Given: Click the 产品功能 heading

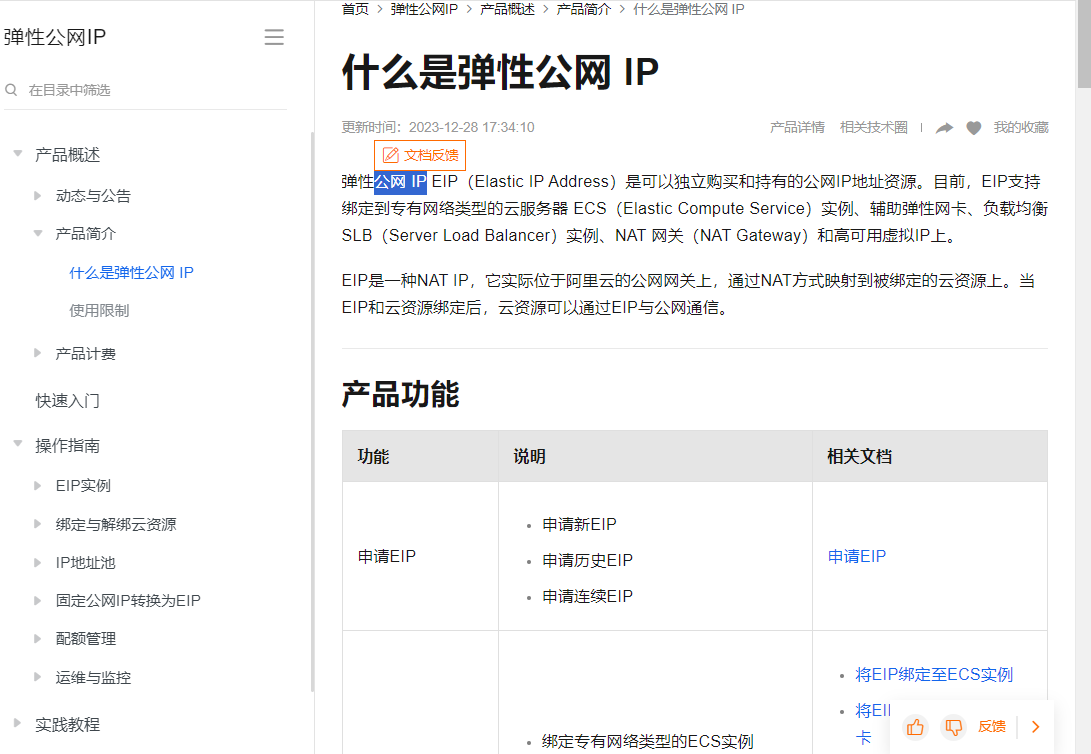Looking at the screenshot, I should 401,394.
